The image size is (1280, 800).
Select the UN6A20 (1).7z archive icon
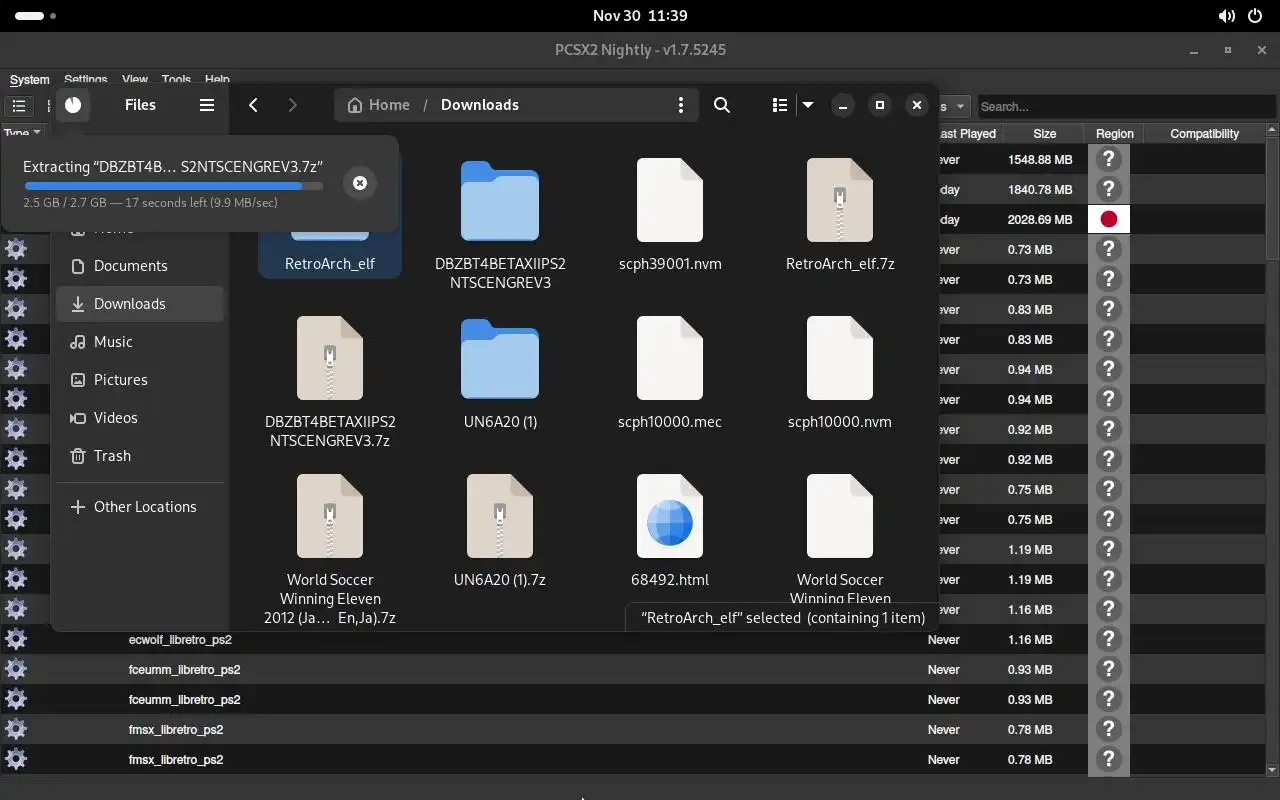[x=500, y=516]
